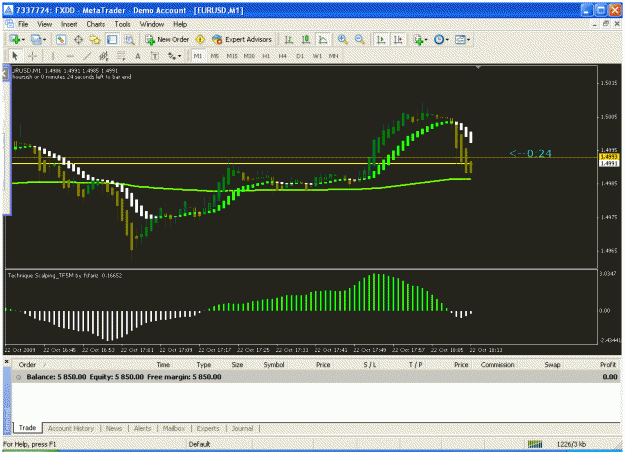Switch to the Journal tab
Image resolution: width=625 pixels, height=452 pixels.
242,428
